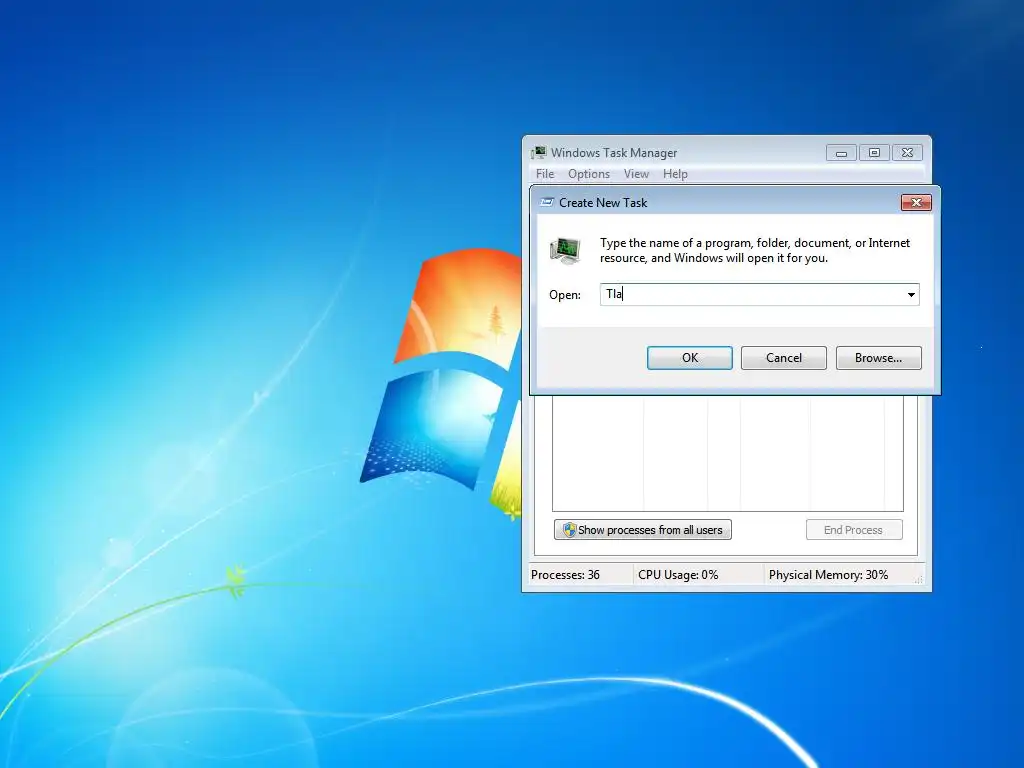
Task: Click the Create New Task title icon
Action: (547, 202)
